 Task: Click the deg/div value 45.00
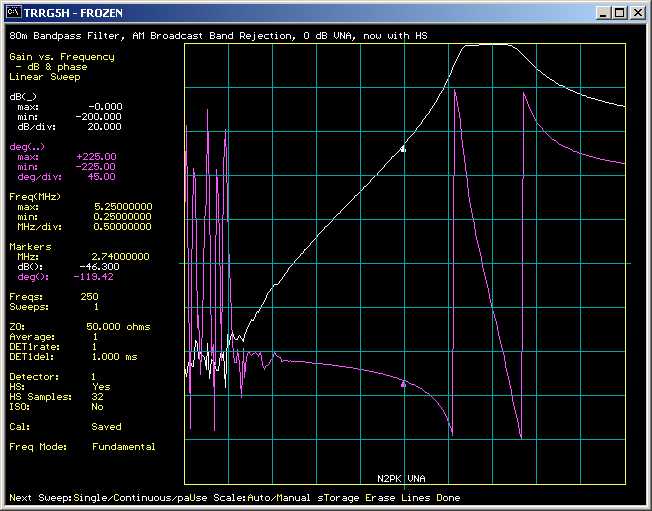pyautogui.click(x=100, y=177)
